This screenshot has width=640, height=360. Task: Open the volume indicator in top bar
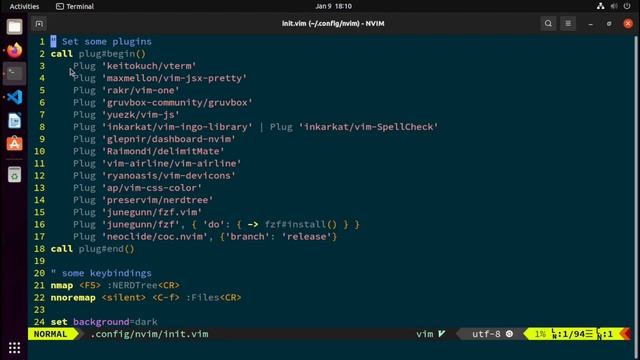(613, 6)
